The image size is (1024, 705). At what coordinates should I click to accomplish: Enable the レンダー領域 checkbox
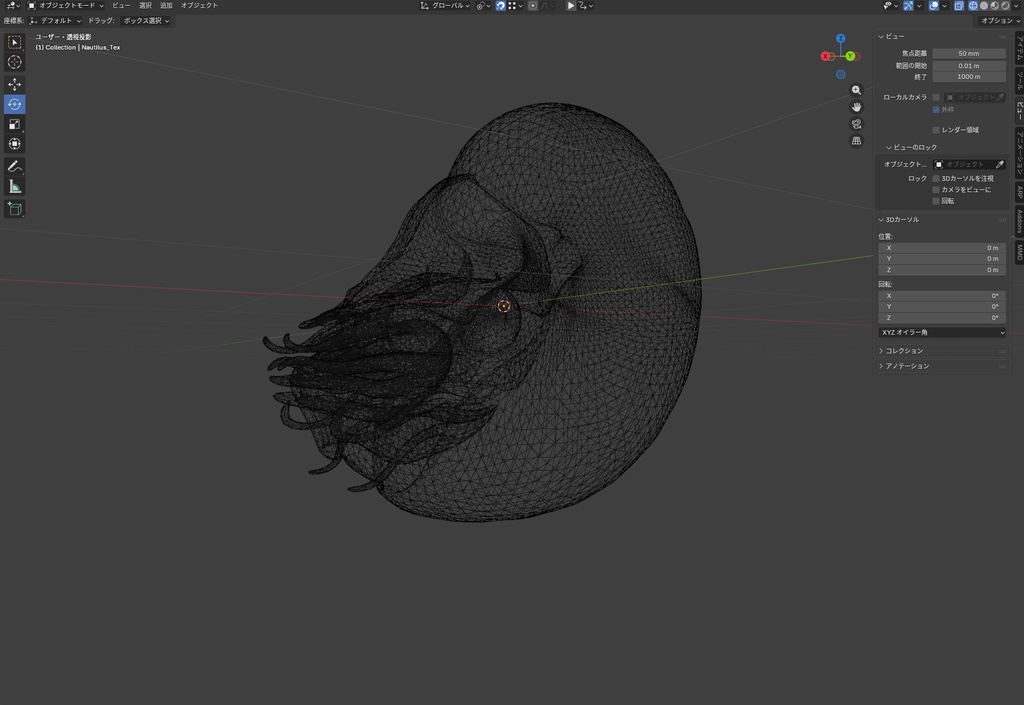click(x=936, y=130)
